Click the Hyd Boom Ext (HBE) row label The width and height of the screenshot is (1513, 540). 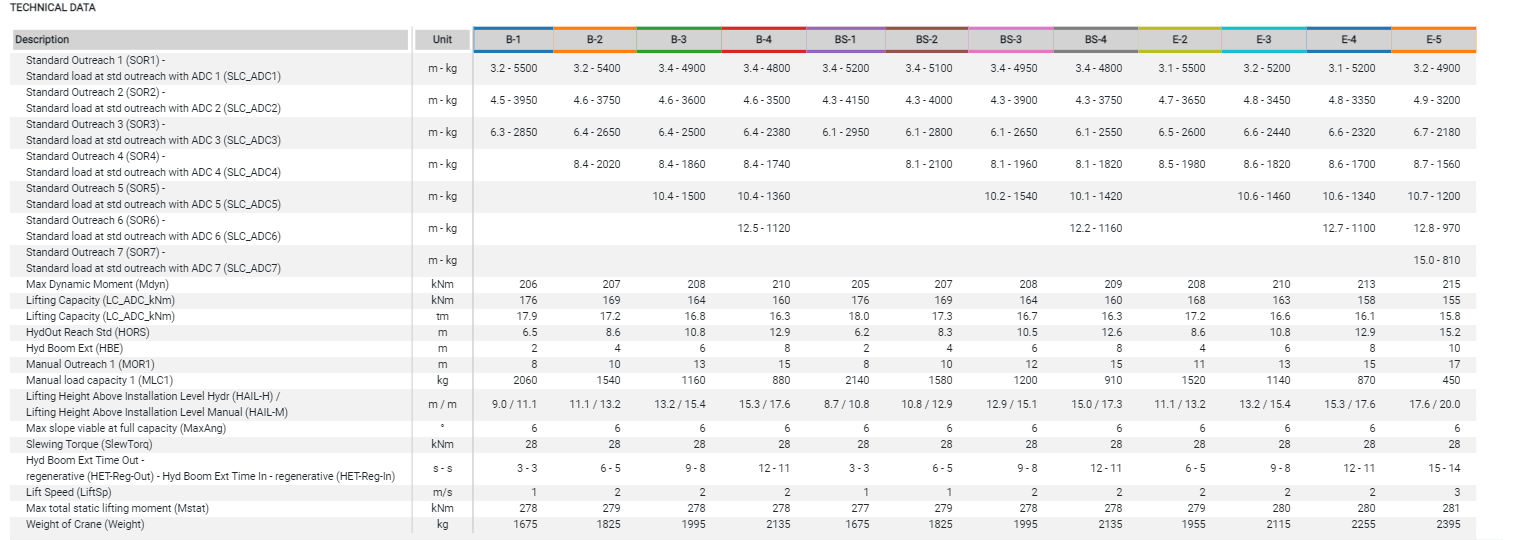[73, 348]
